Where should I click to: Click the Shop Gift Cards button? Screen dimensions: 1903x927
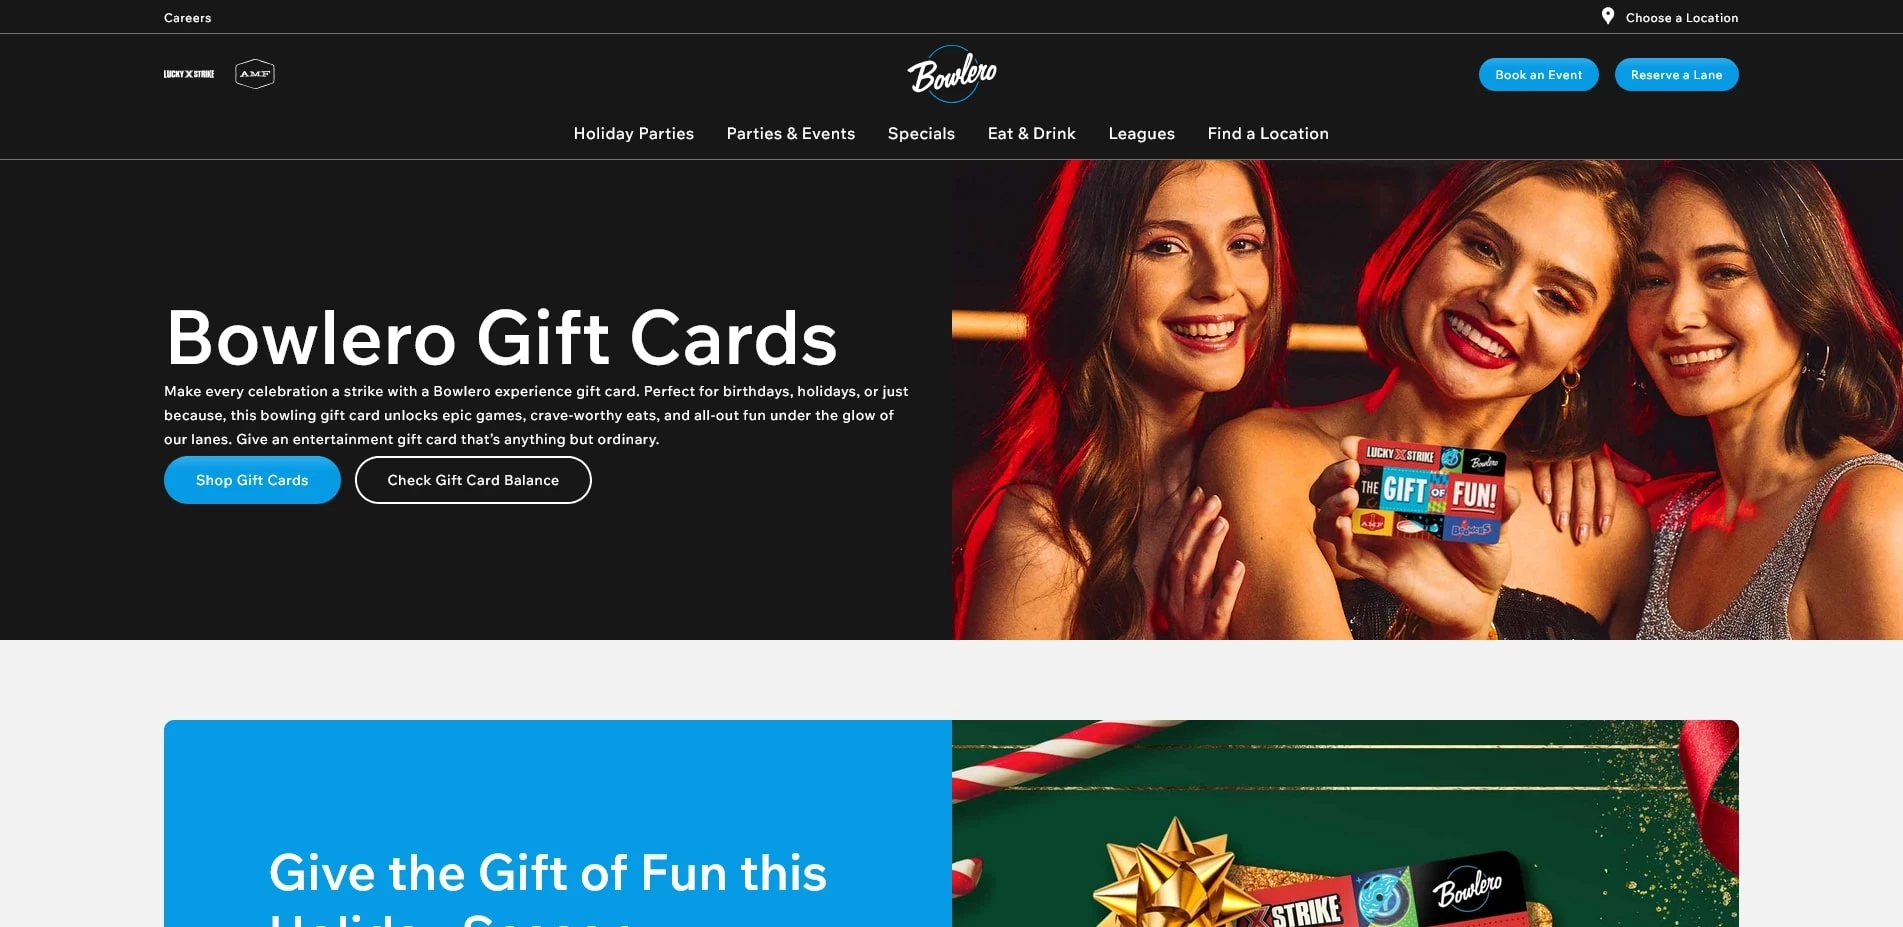[x=252, y=480]
